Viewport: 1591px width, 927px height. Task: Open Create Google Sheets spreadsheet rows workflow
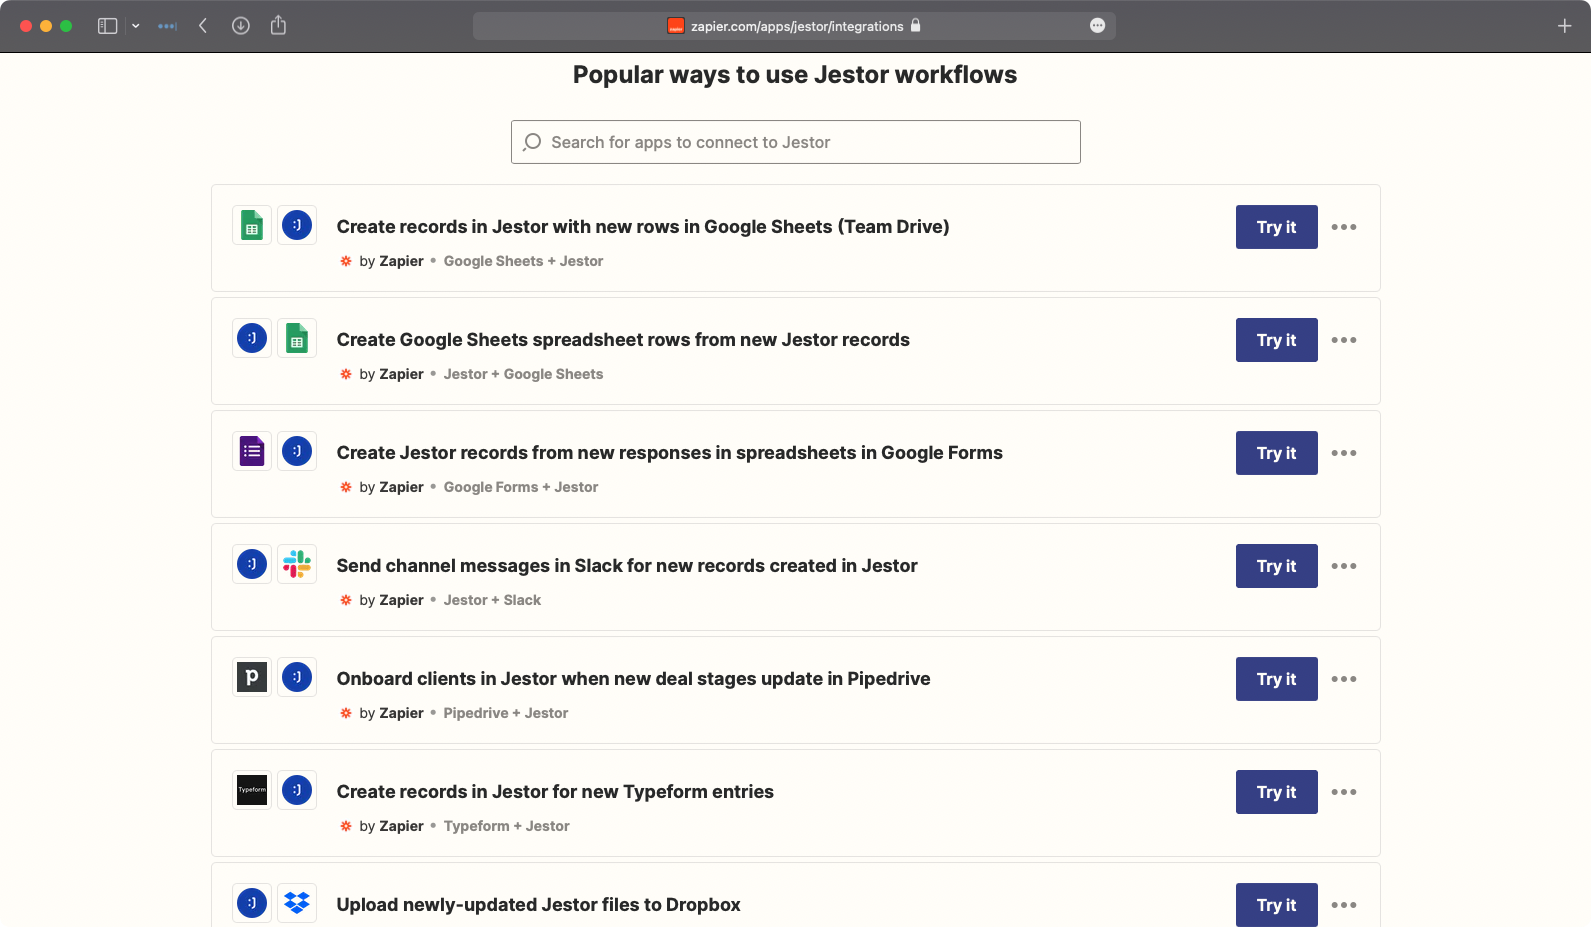tap(623, 340)
